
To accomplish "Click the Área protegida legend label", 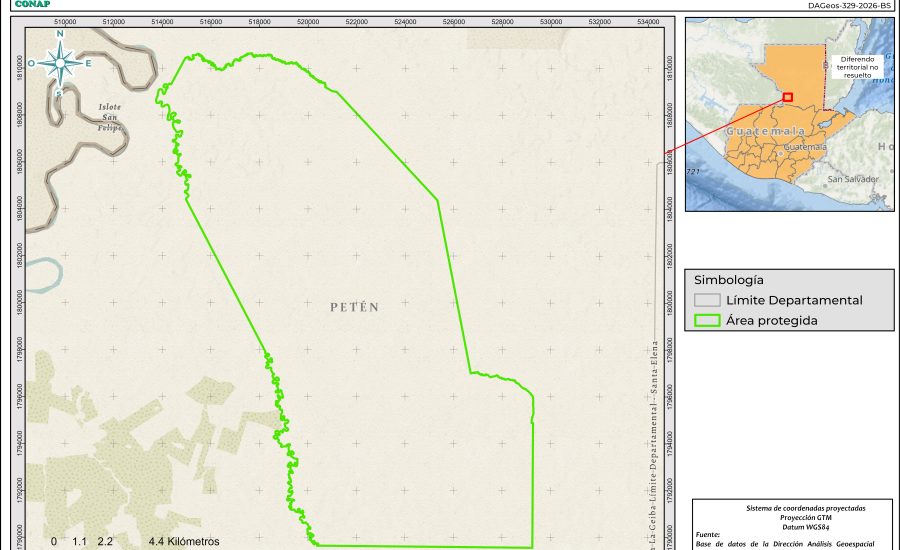I will pyautogui.click(x=772, y=321).
